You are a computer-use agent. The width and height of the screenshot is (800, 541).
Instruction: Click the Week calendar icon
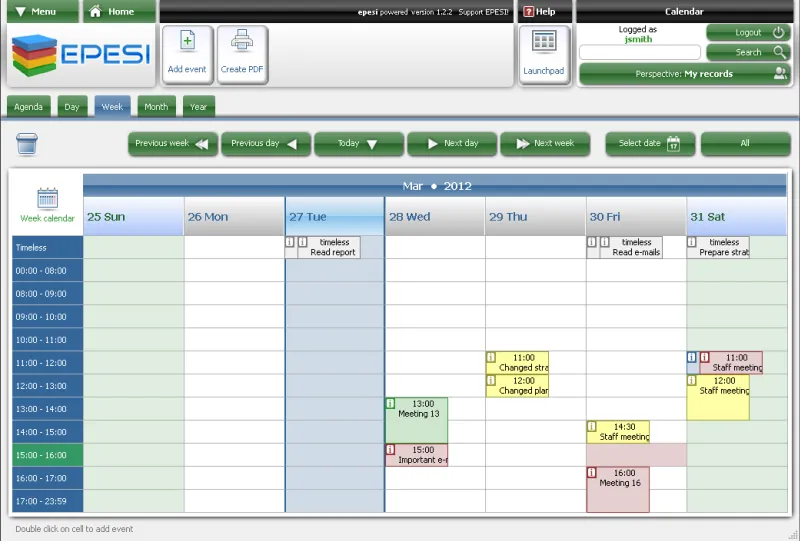tap(47, 199)
